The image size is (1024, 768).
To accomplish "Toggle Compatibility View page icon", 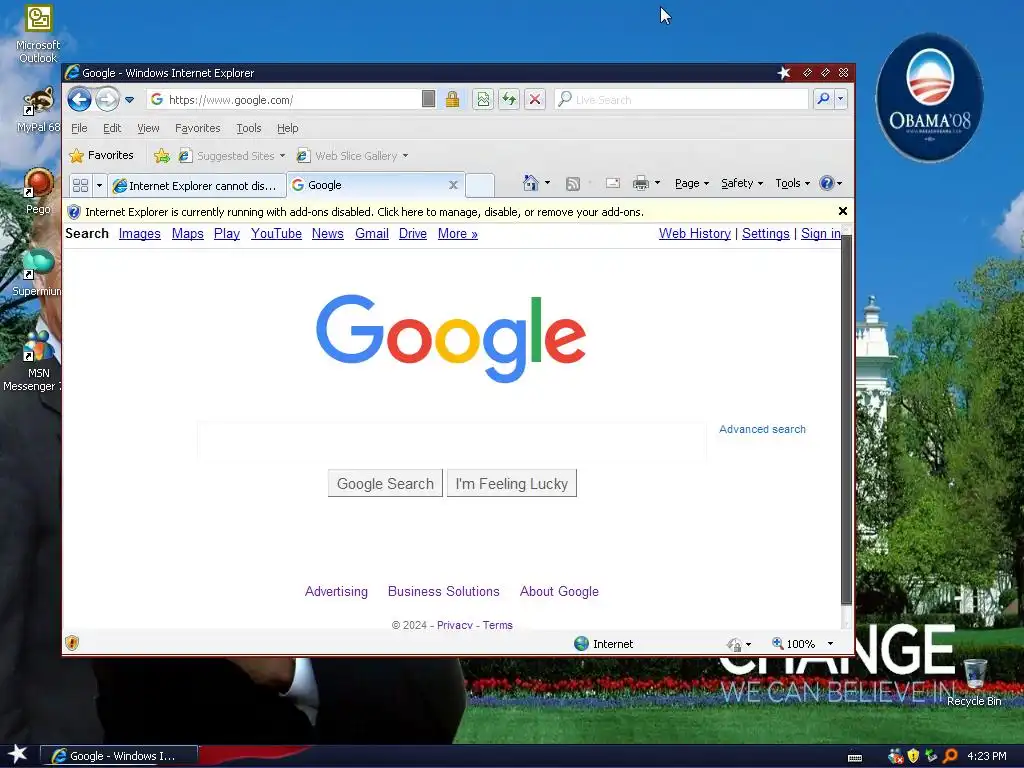I will point(483,99).
